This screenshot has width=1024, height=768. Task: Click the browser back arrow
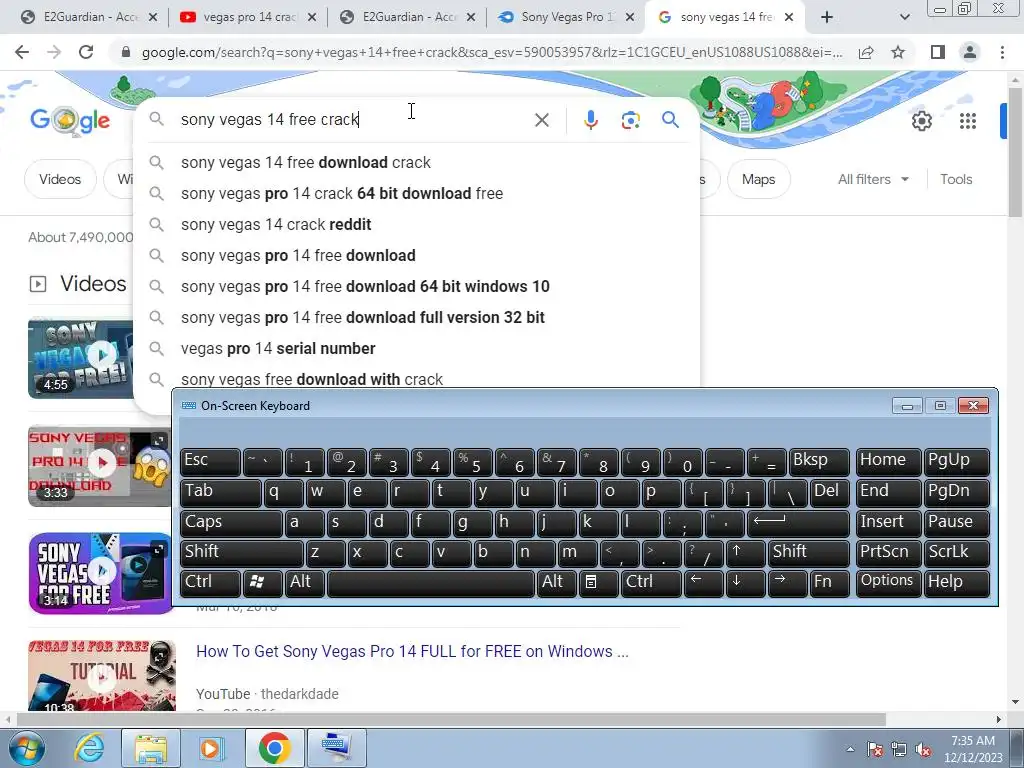point(22,52)
